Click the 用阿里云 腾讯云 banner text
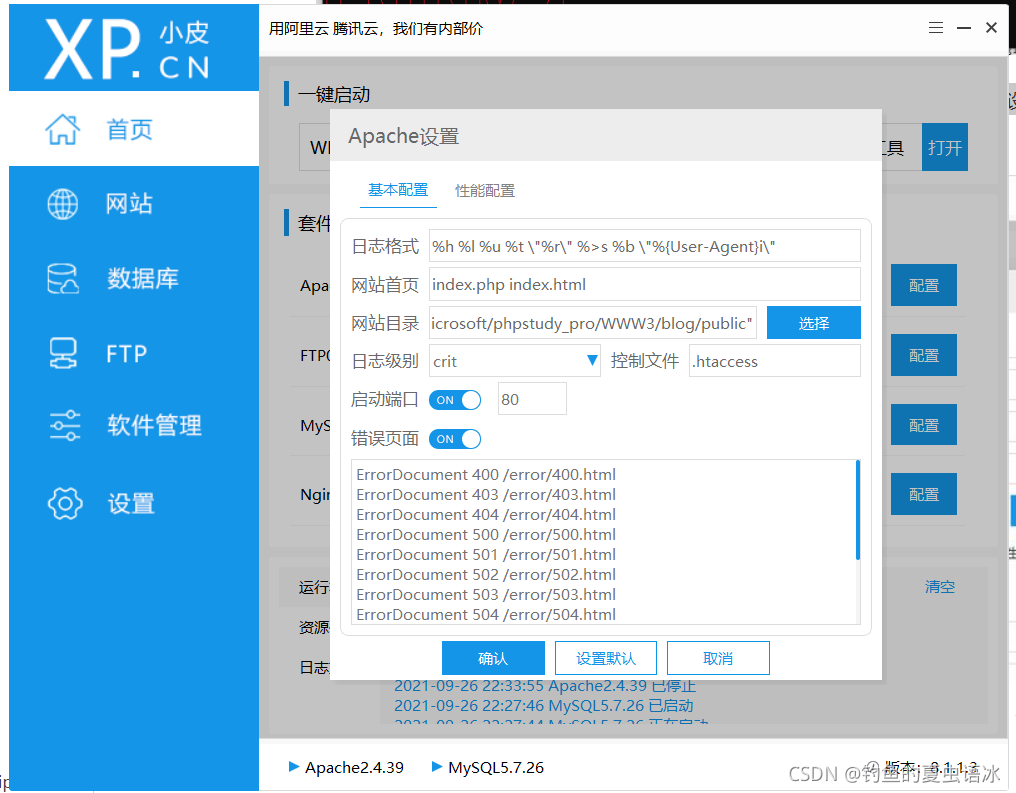Viewport: 1016px width, 793px height. [376, 29]
